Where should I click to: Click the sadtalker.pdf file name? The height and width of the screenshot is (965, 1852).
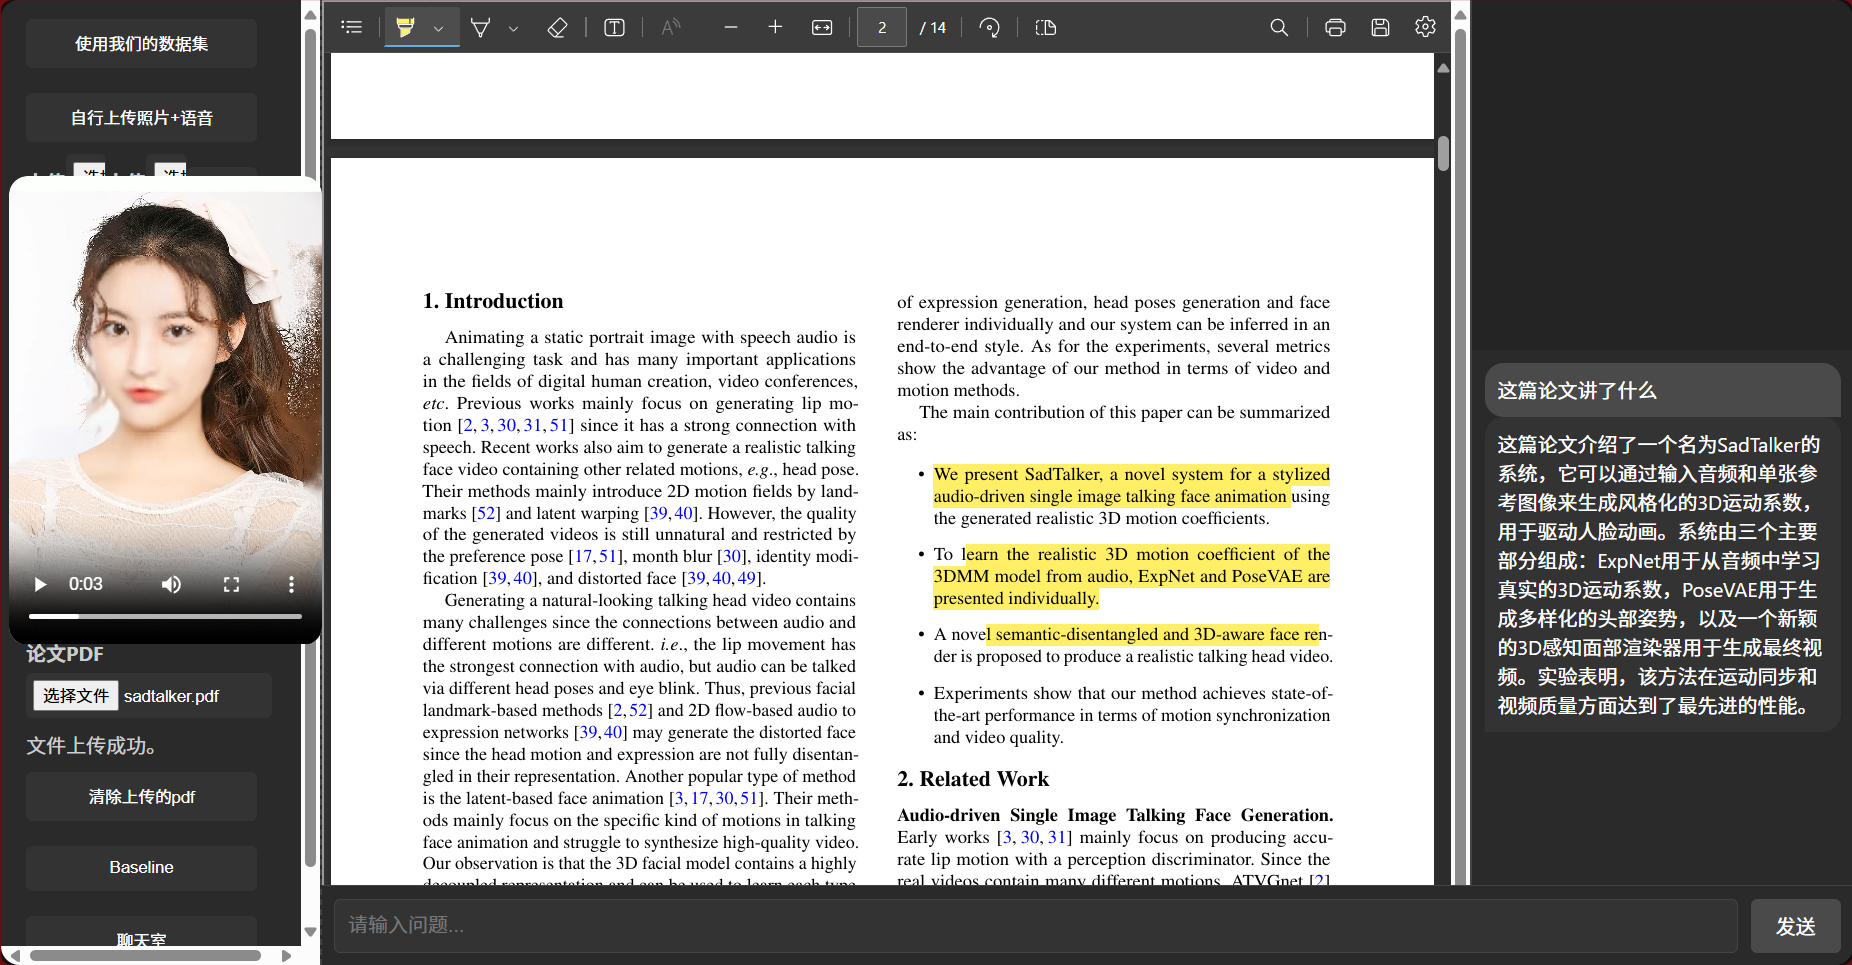pos(171,696)
